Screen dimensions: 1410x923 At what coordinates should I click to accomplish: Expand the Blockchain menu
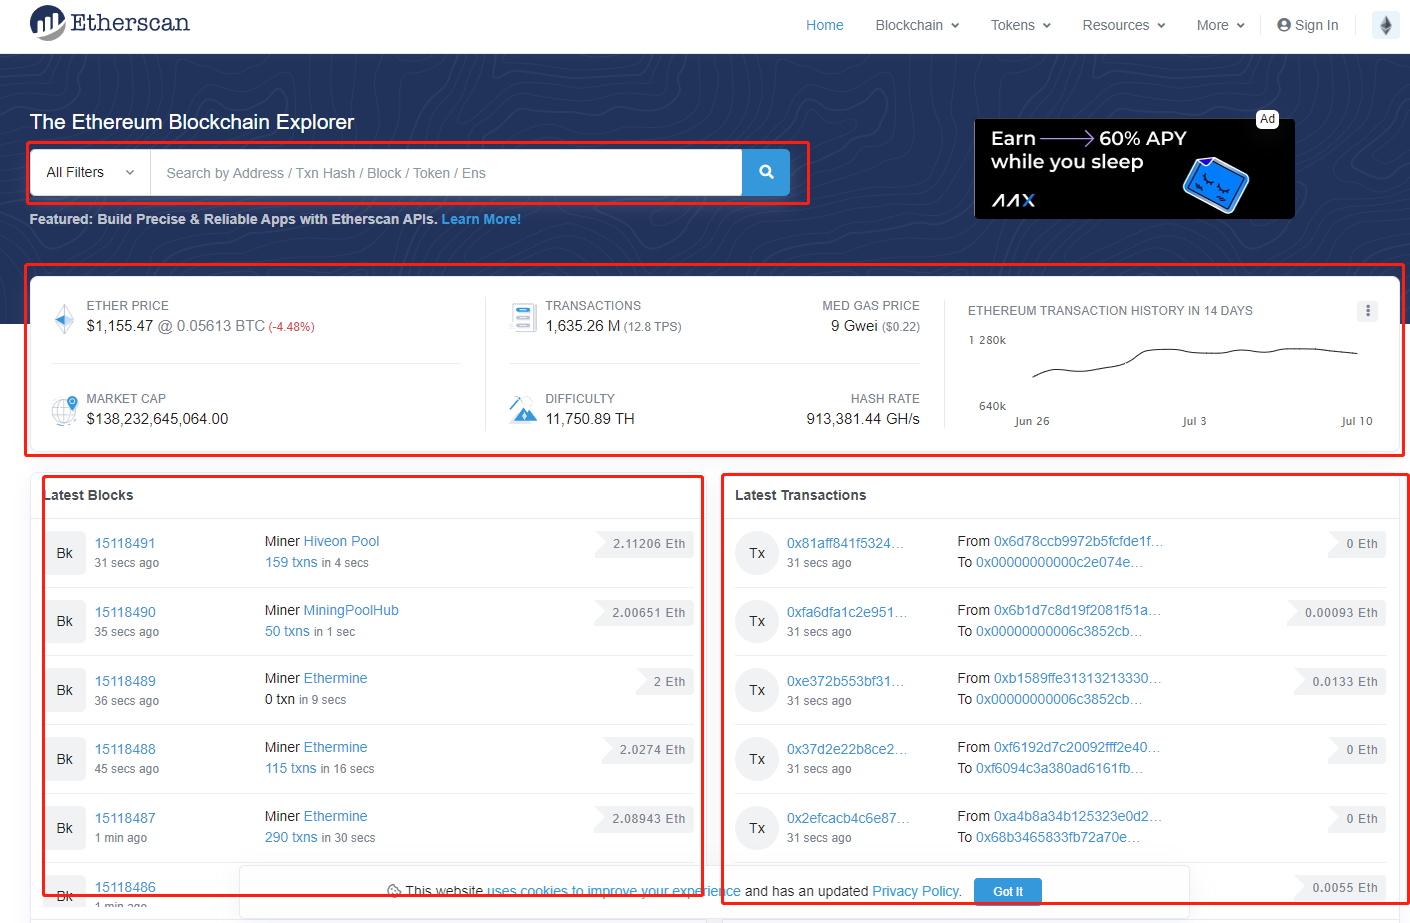[x=917, y=25]
